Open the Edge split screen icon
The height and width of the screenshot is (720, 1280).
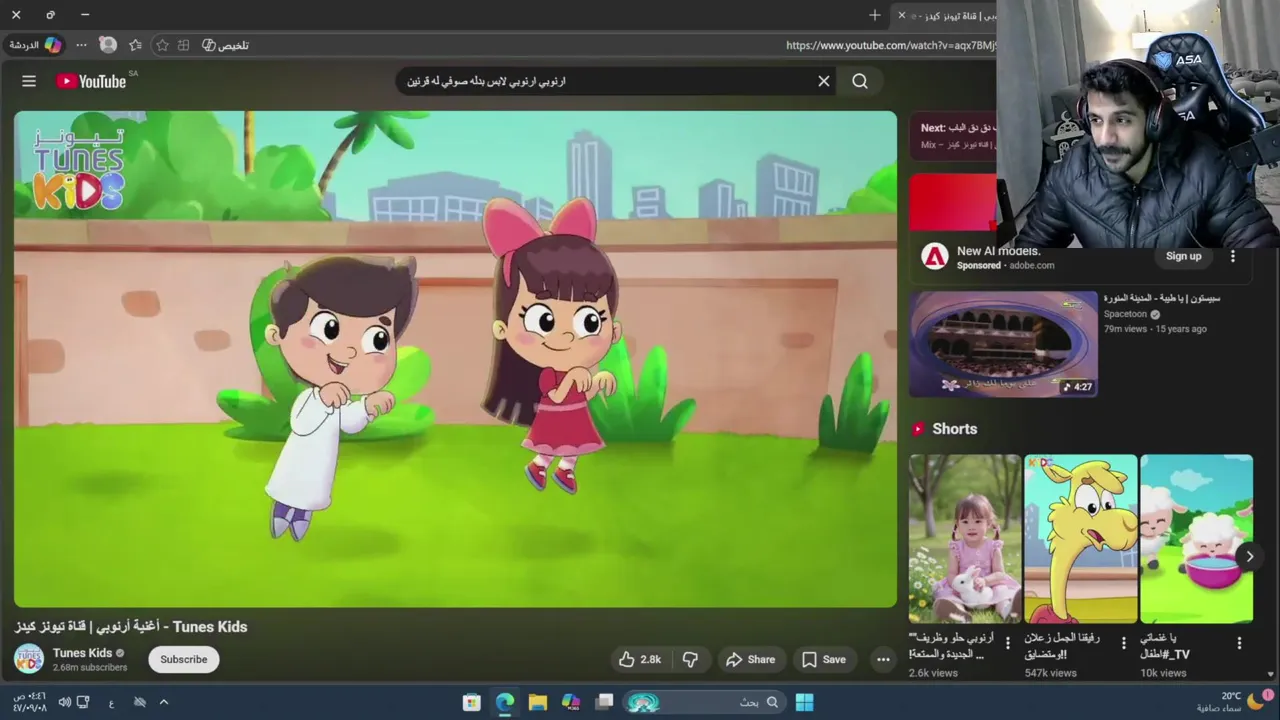point(184,45)
